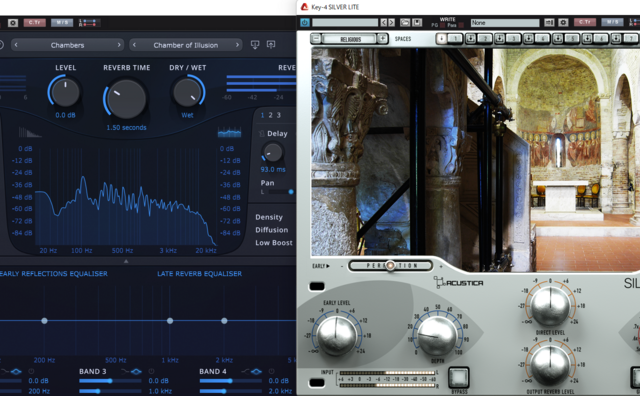
Task: Open the mixer/routing icon in Key-4 toolbar
Action: pos(549,23)
